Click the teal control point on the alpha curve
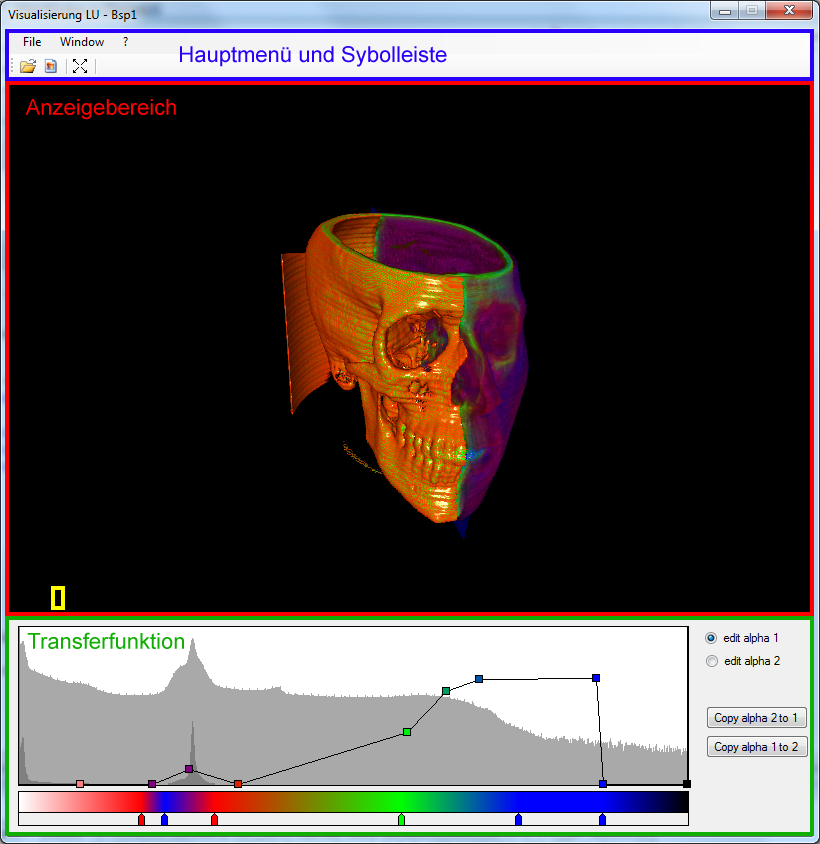 coord(446,691)
